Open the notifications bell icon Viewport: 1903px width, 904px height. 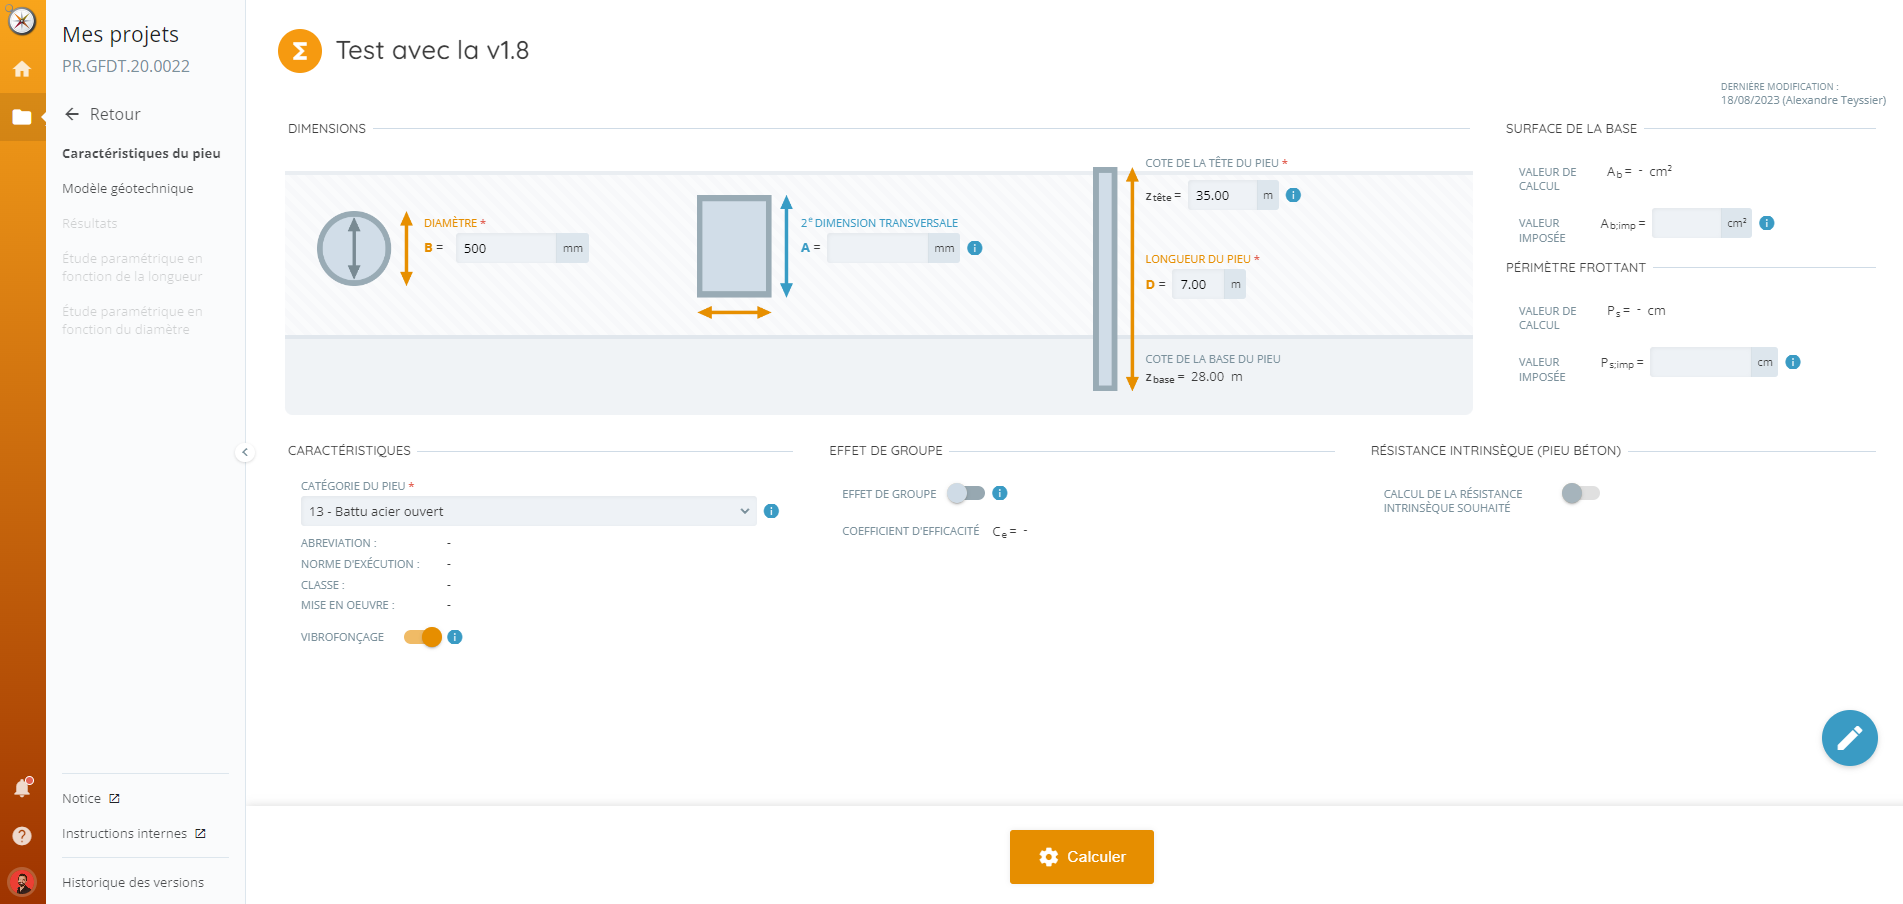pos(22,788)
